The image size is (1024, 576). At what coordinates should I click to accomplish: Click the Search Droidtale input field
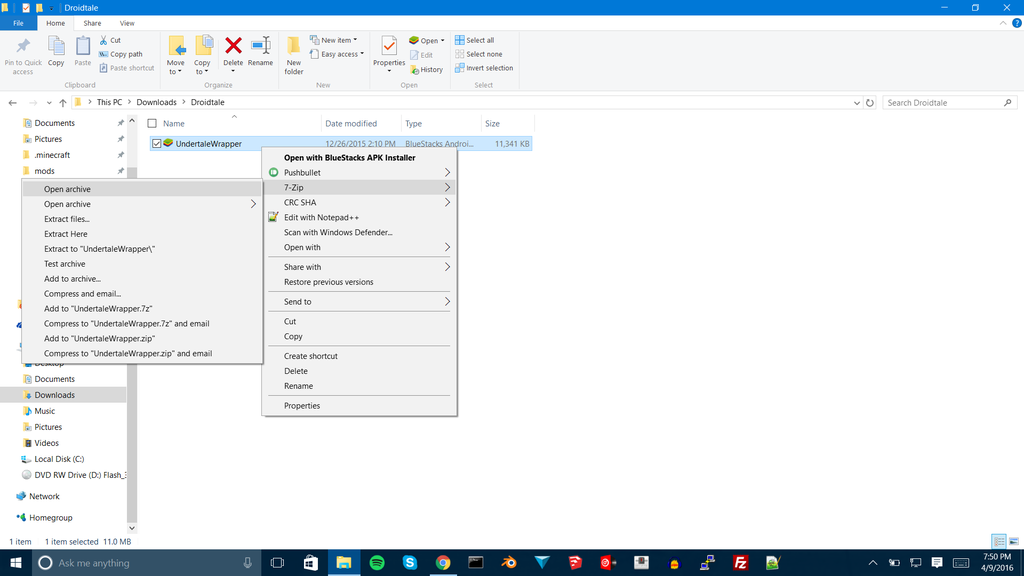(942, 102)
